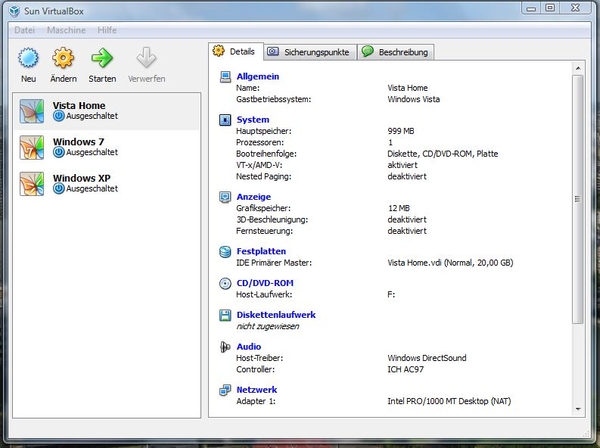Click the Windows XP OS icon

pyautogui.click(x=32, y=184)
